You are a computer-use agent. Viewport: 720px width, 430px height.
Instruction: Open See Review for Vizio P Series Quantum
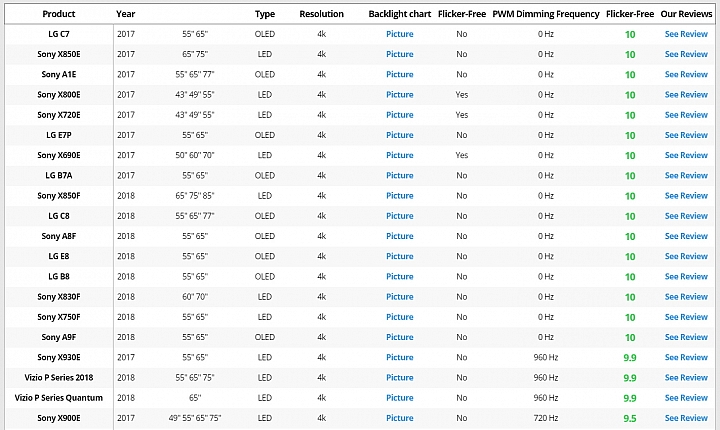pos(686,398)
